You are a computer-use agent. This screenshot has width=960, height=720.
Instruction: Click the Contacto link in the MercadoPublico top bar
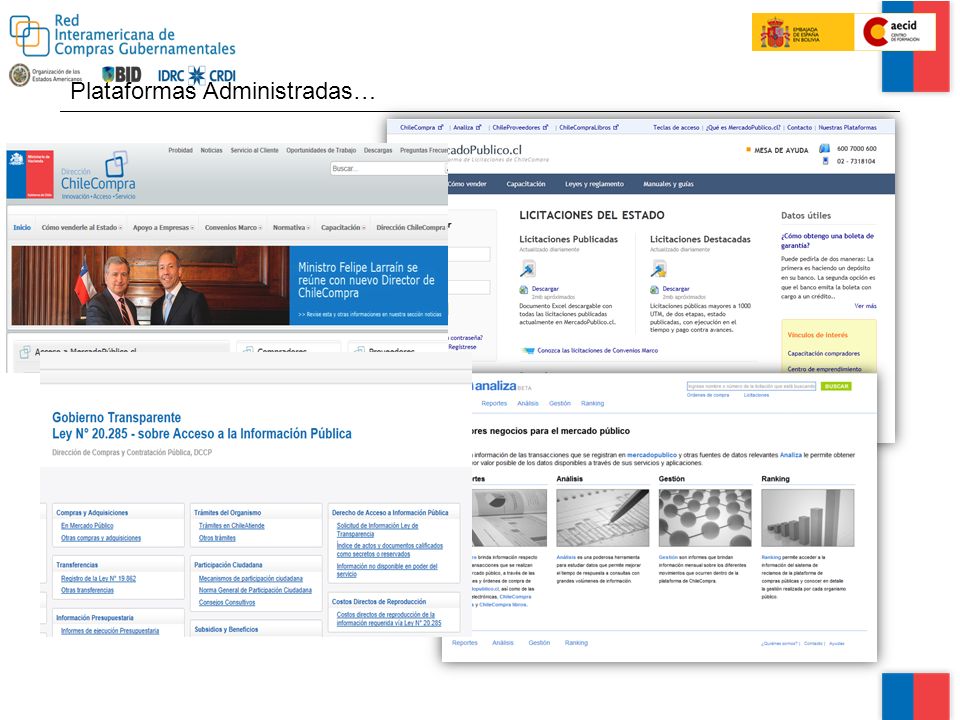click(799, 127)
